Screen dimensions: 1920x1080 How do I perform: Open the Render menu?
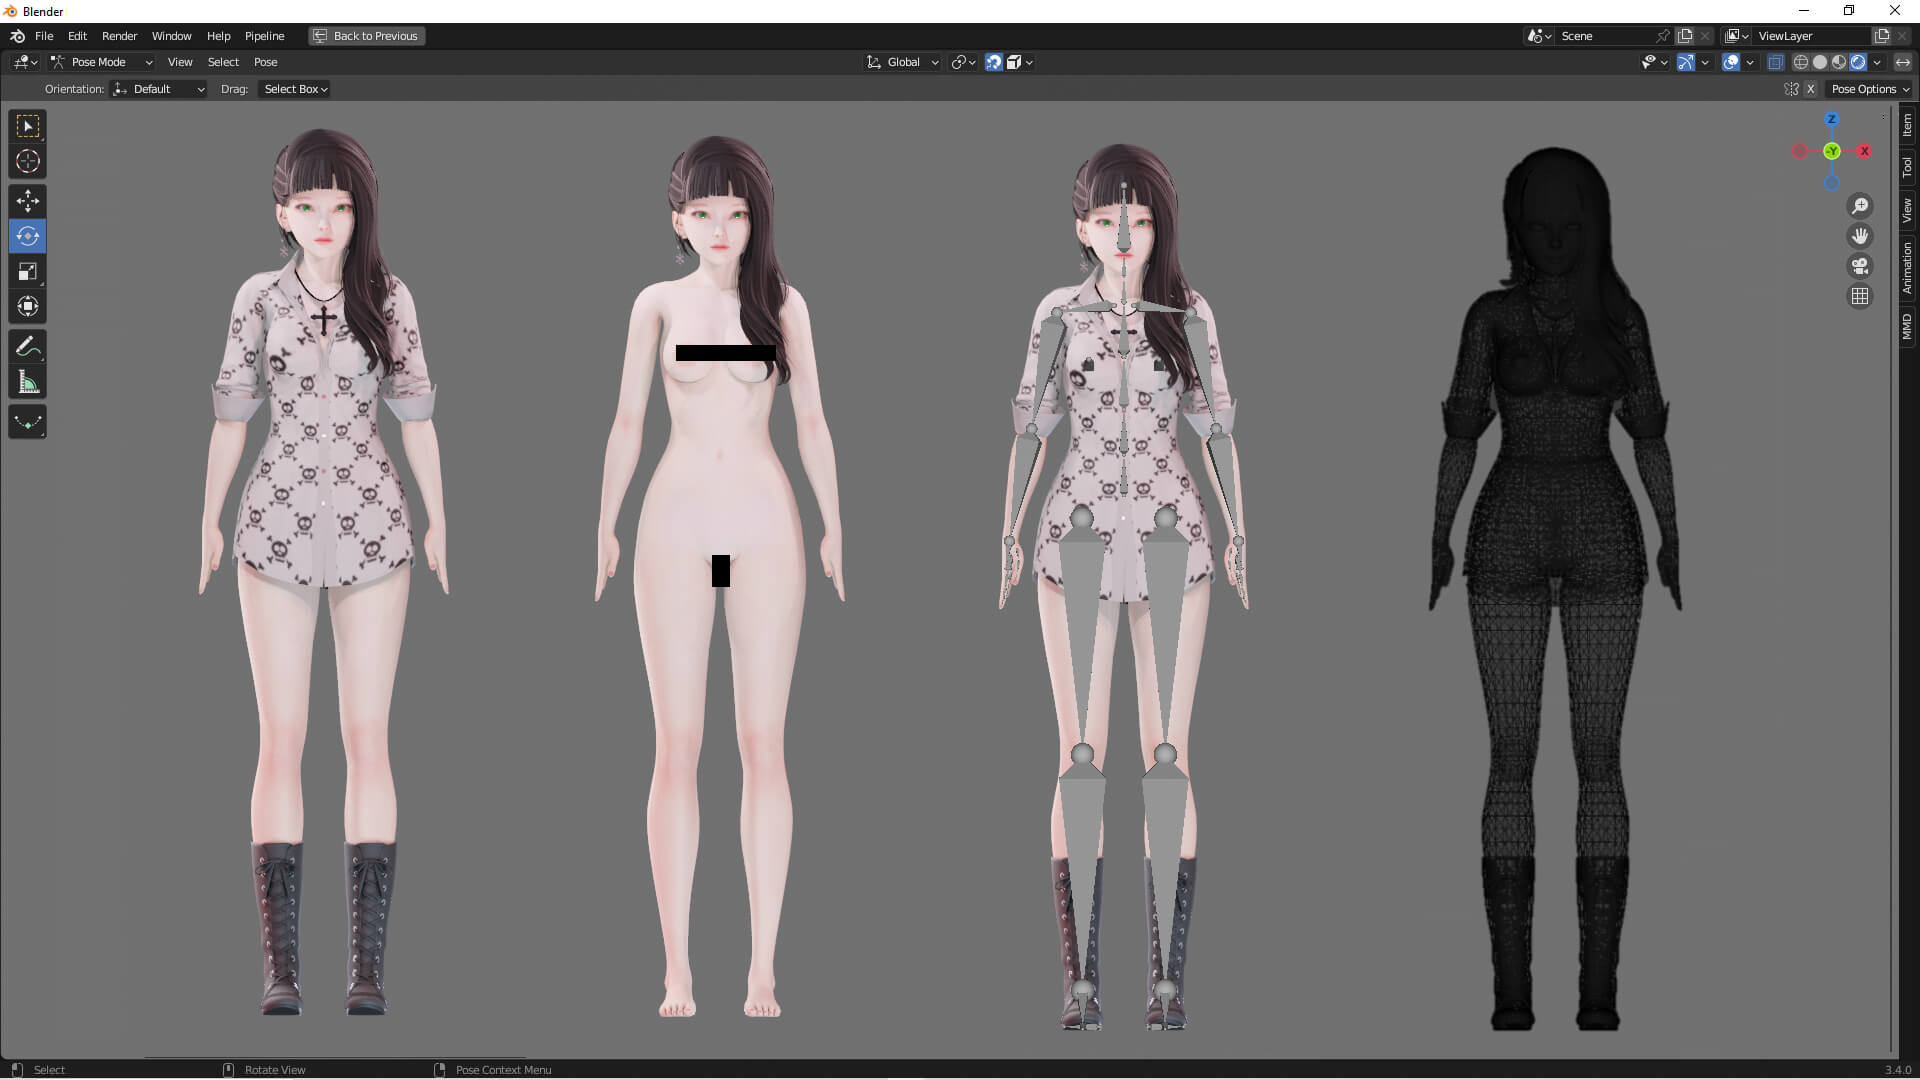[x=119, y=36]
